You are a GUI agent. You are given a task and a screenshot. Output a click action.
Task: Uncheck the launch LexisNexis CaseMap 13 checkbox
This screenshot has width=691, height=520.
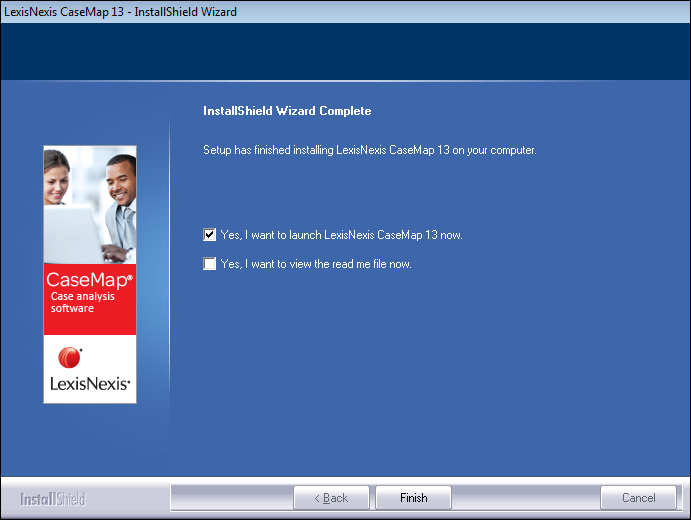[x=209, y=235]
